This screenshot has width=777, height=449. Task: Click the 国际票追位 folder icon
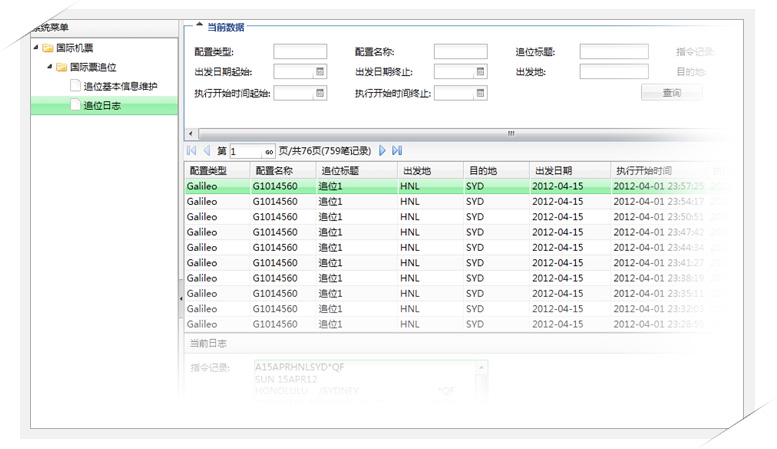pyautogui.click(x=61, y=67)
